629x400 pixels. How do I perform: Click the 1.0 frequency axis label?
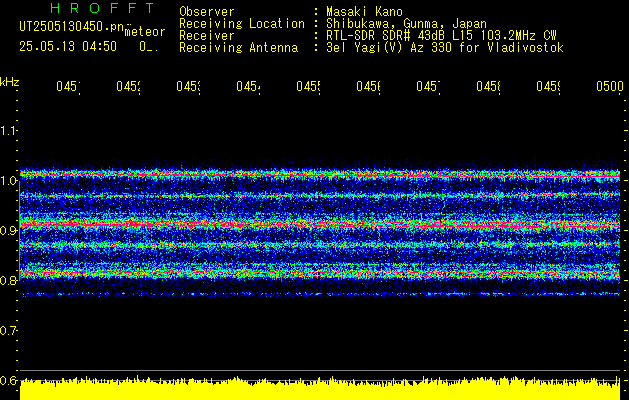pyautogui.click(x=8, y=181)
